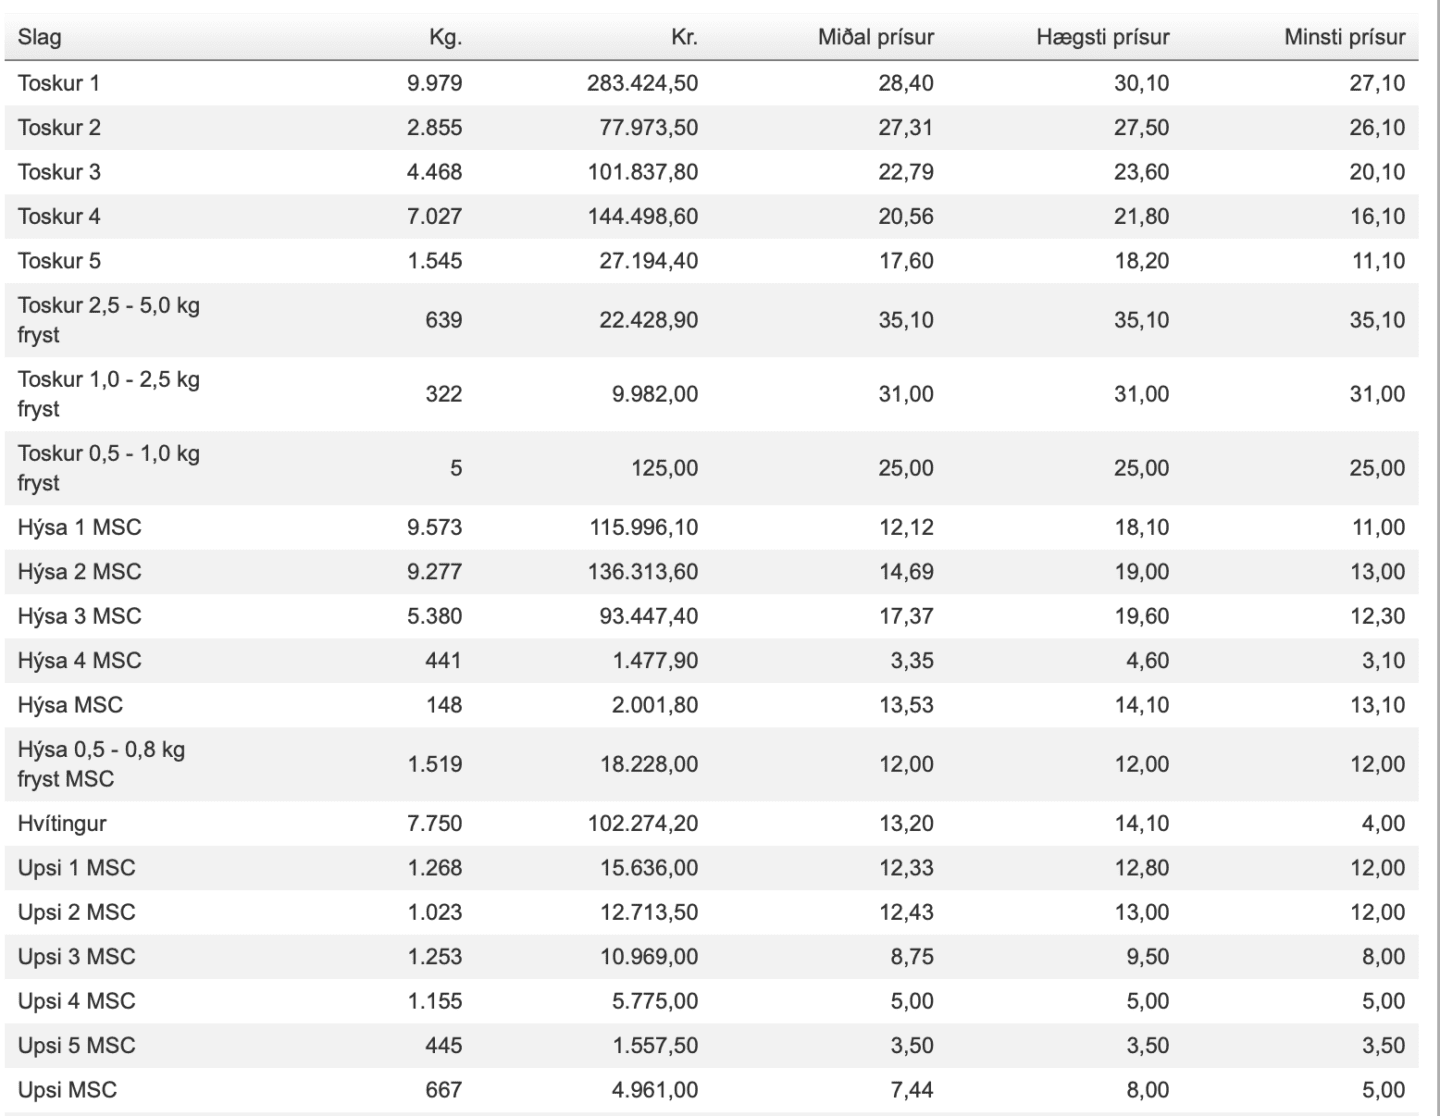Click the Kr. column header
Viewport: 1440px width, 1116px height.
[684, 38]
